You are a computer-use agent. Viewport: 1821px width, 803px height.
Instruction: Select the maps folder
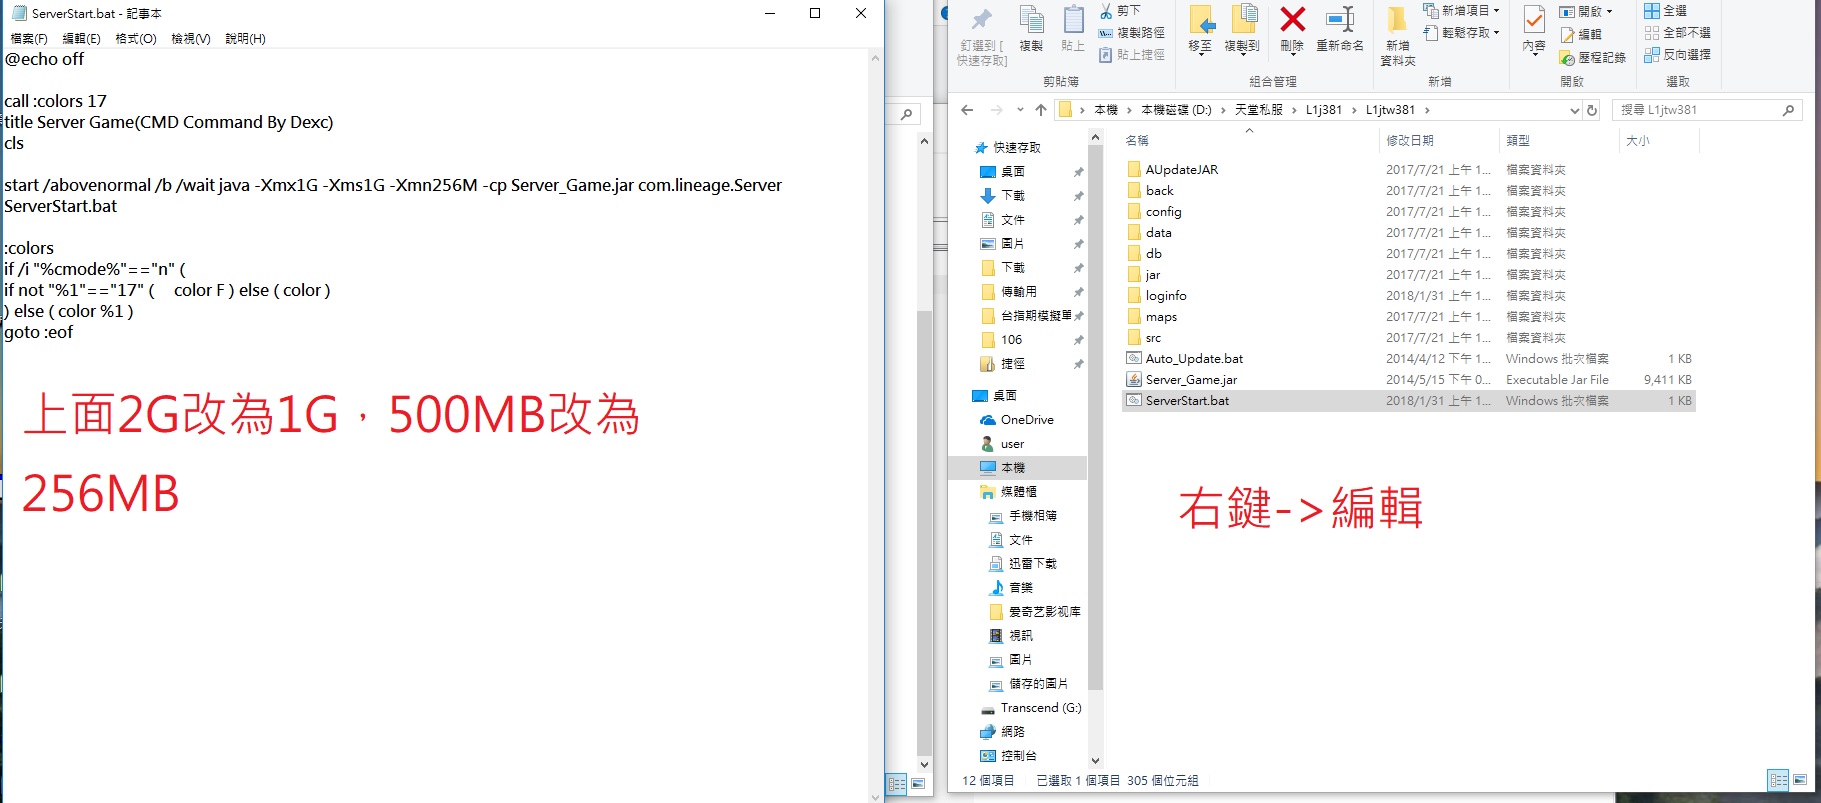(1161, 317)
